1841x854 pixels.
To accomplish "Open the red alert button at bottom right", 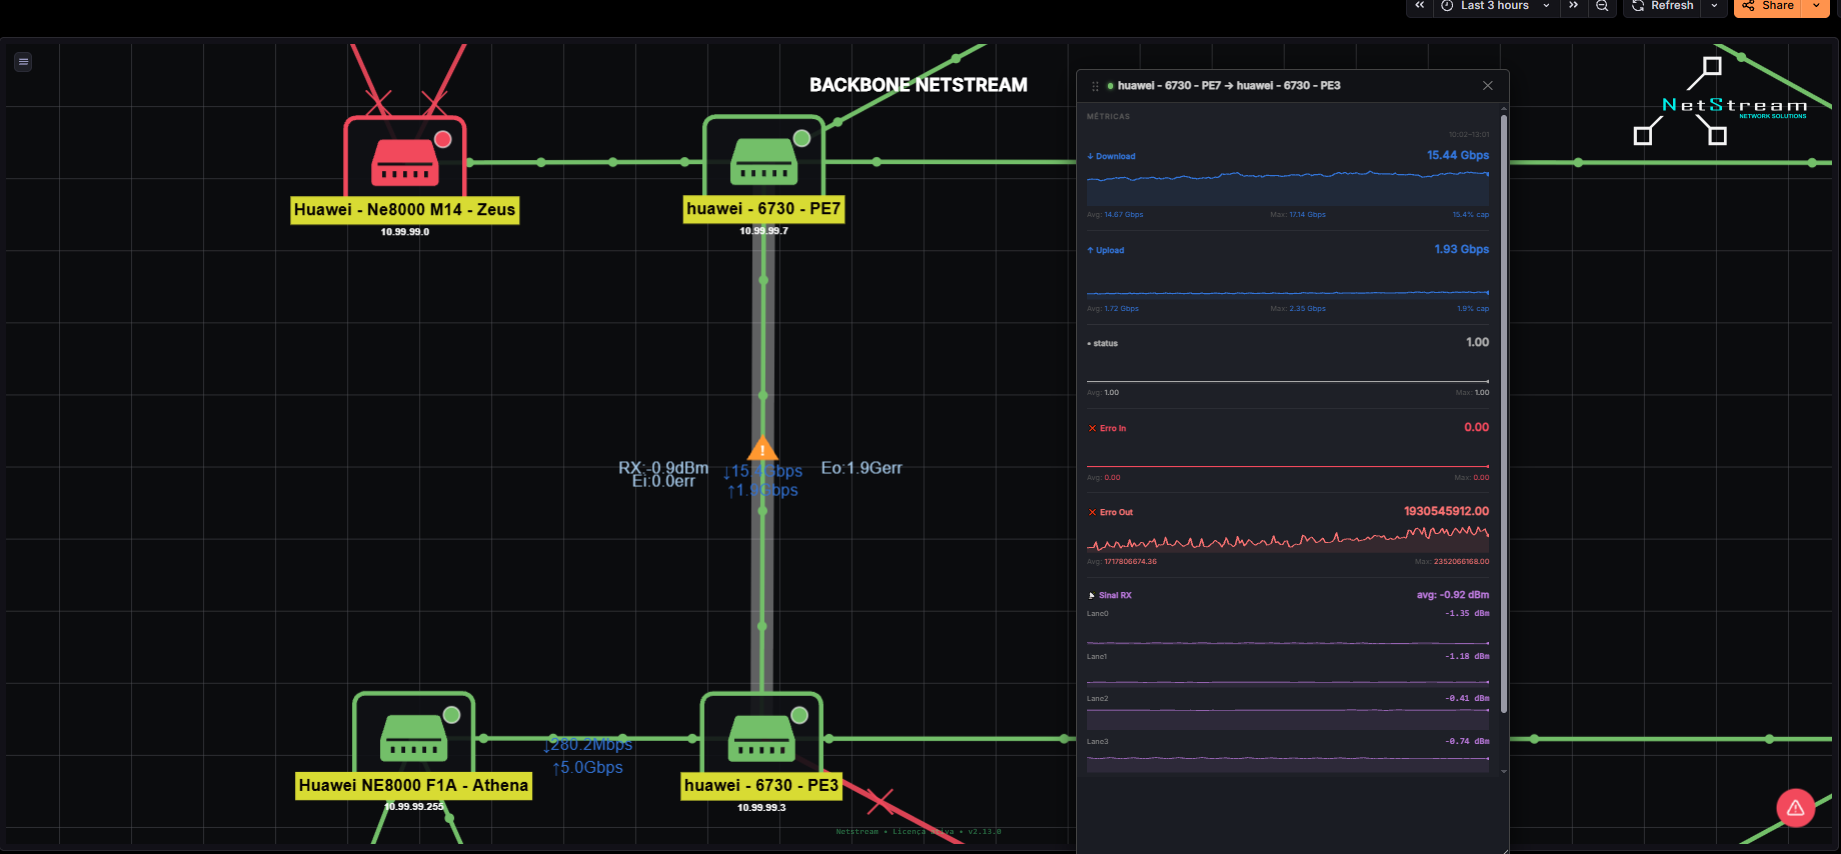I will point(1796,808).
